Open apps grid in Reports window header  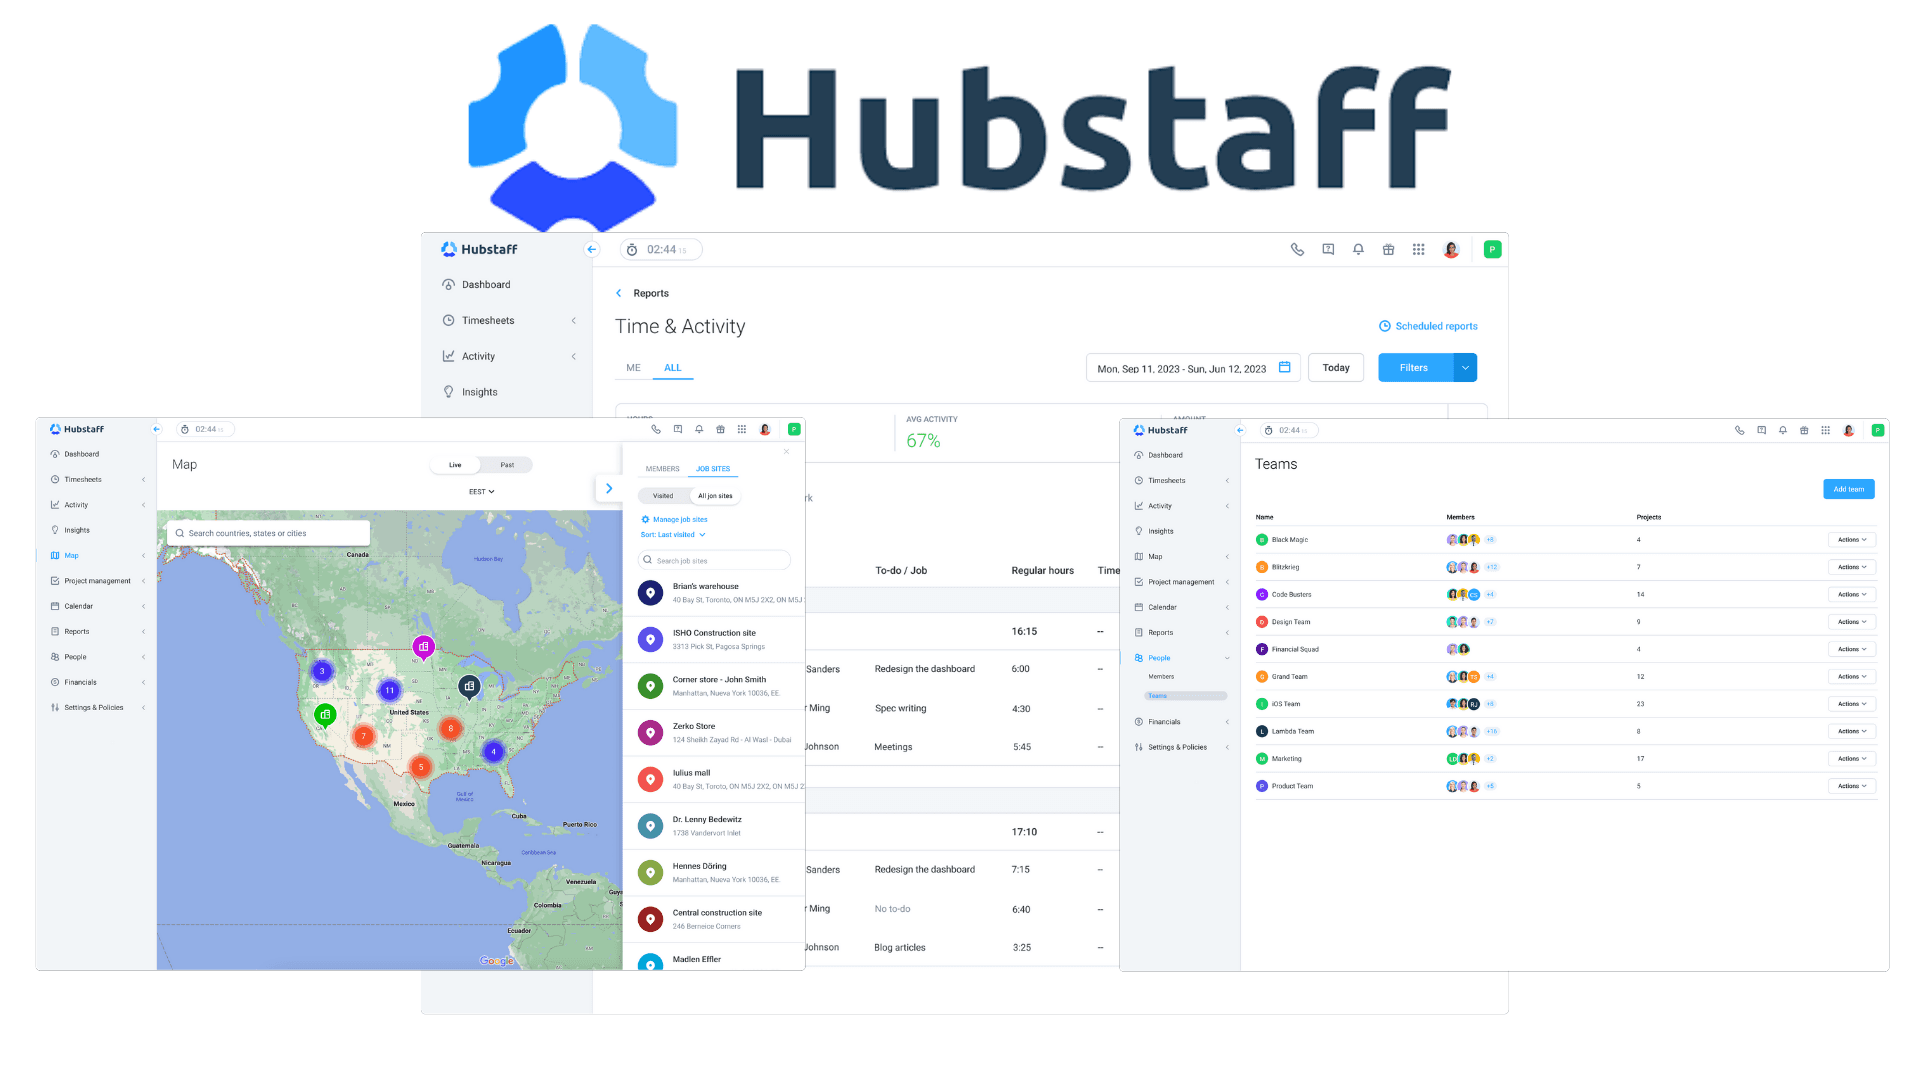(x=1418, y=250)
